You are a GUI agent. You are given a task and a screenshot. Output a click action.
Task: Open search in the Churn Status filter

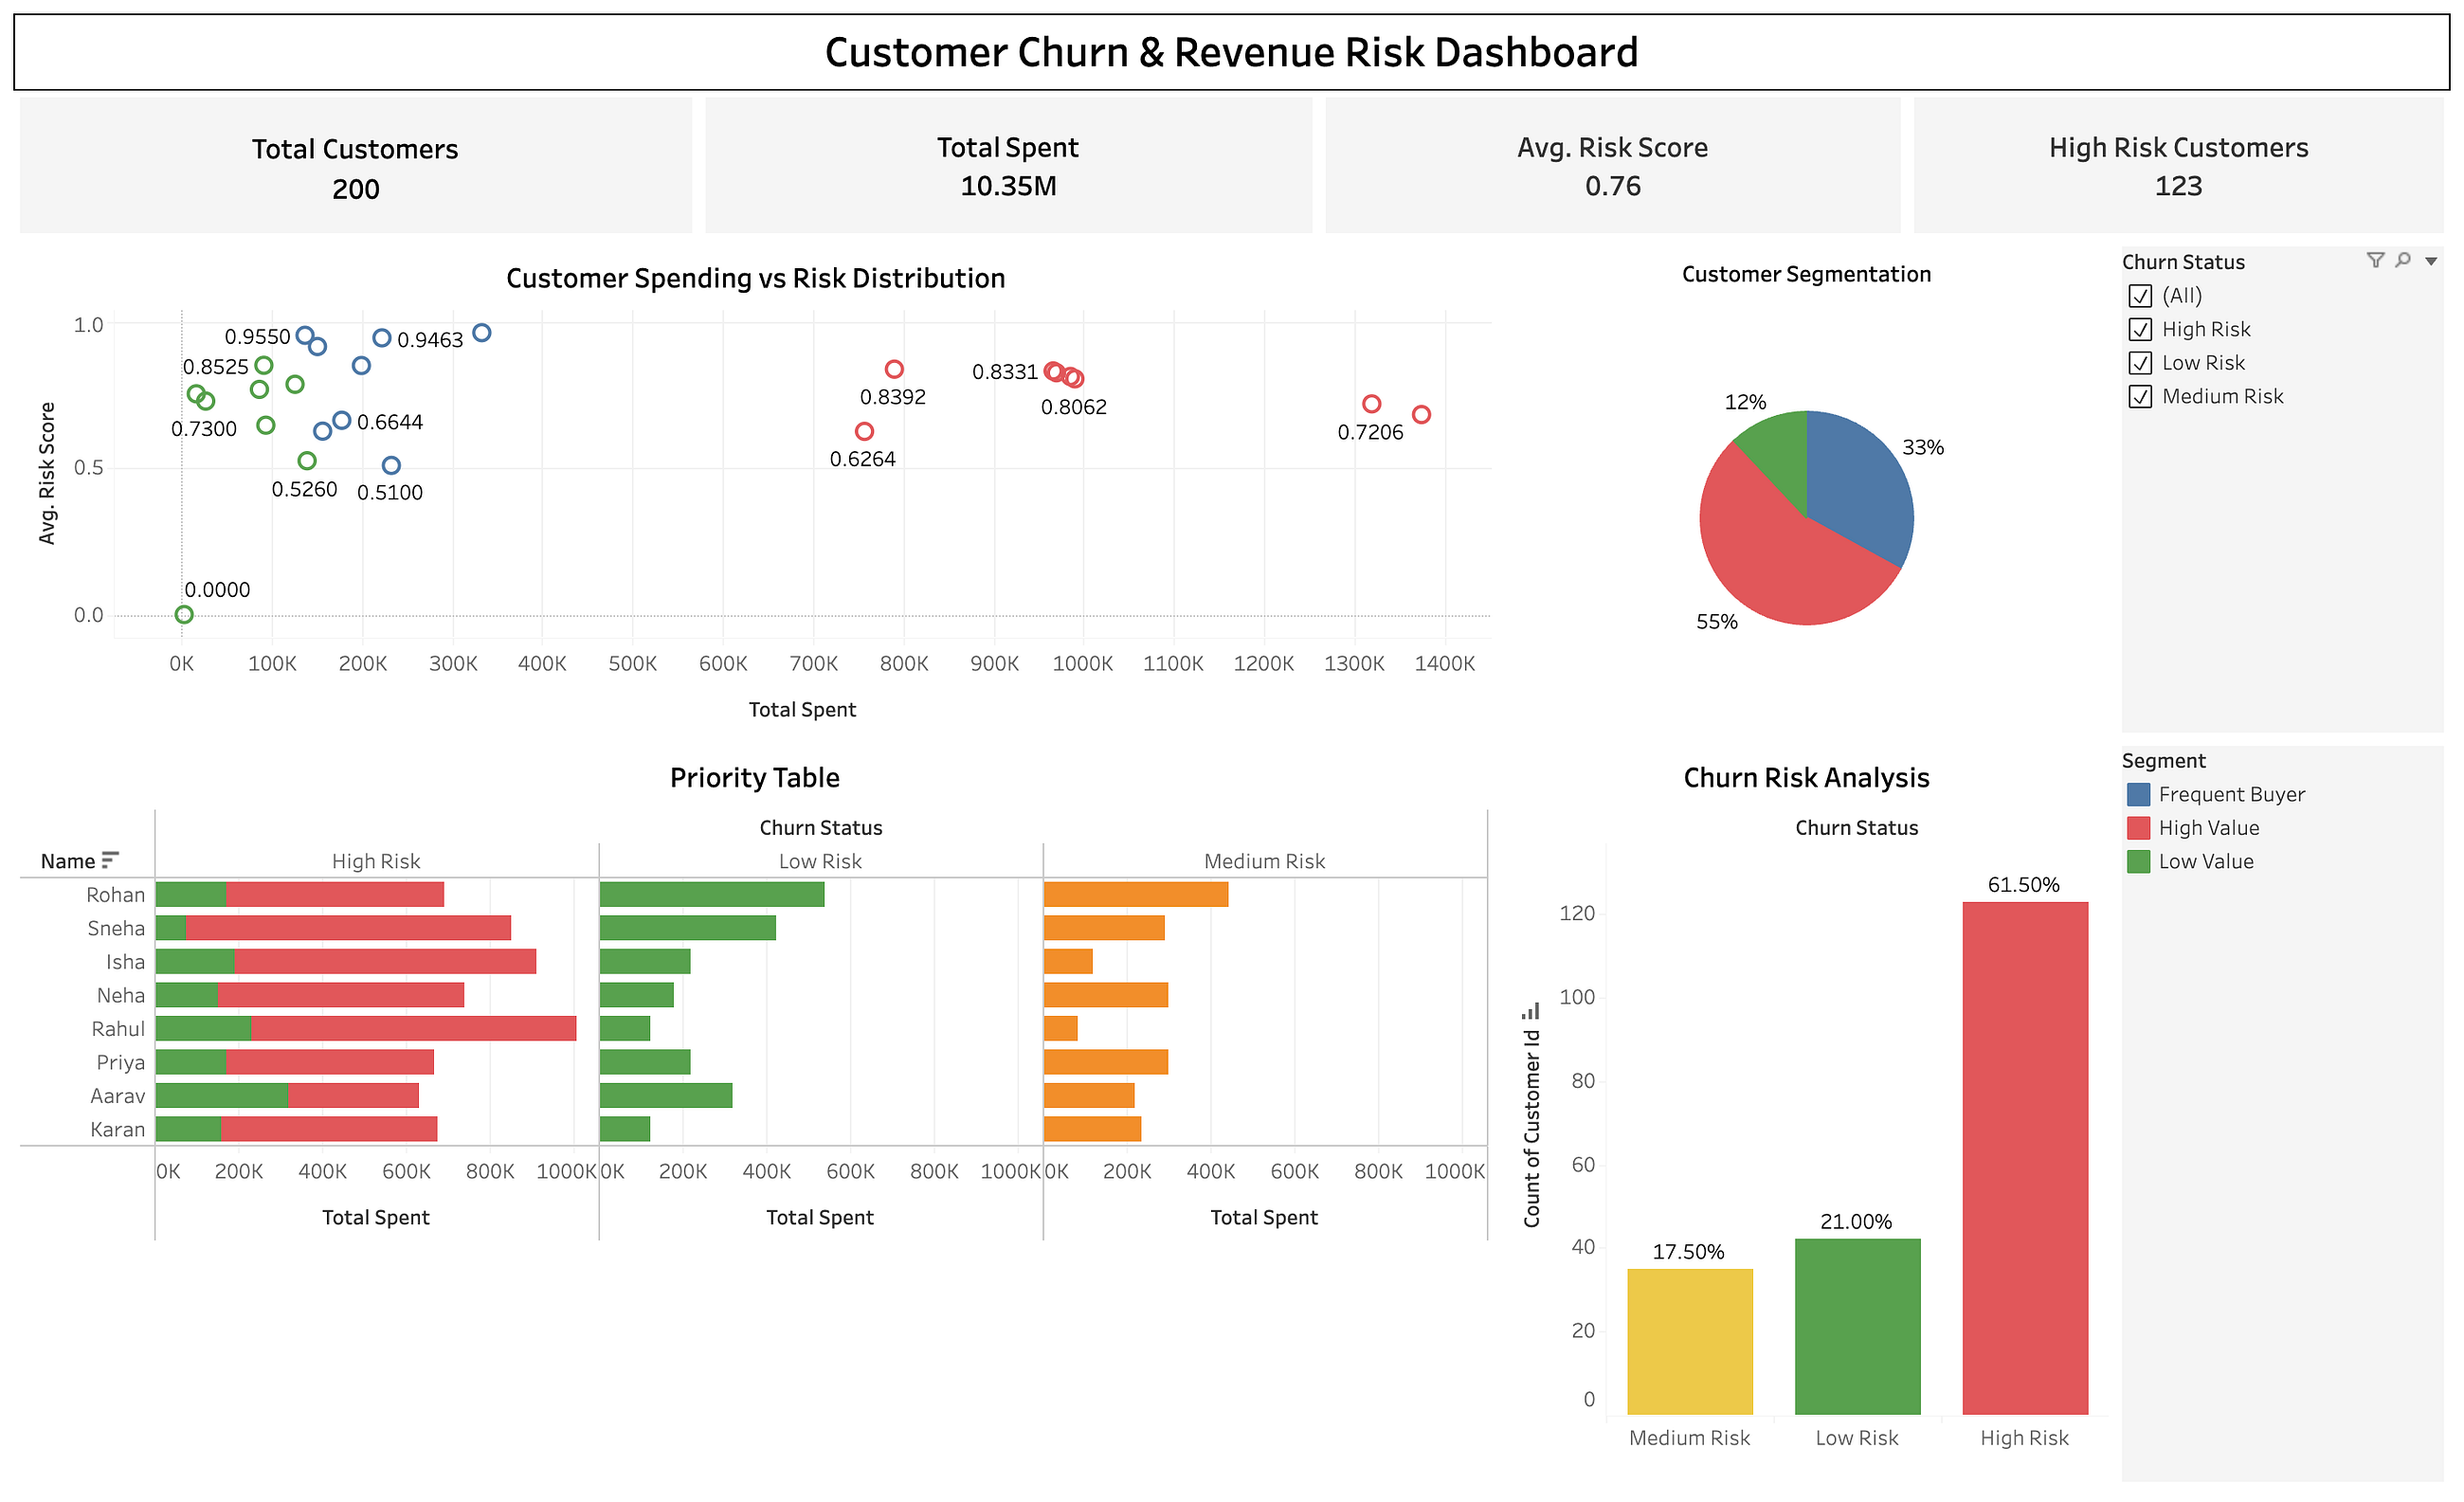click(x=2403, y=260)
